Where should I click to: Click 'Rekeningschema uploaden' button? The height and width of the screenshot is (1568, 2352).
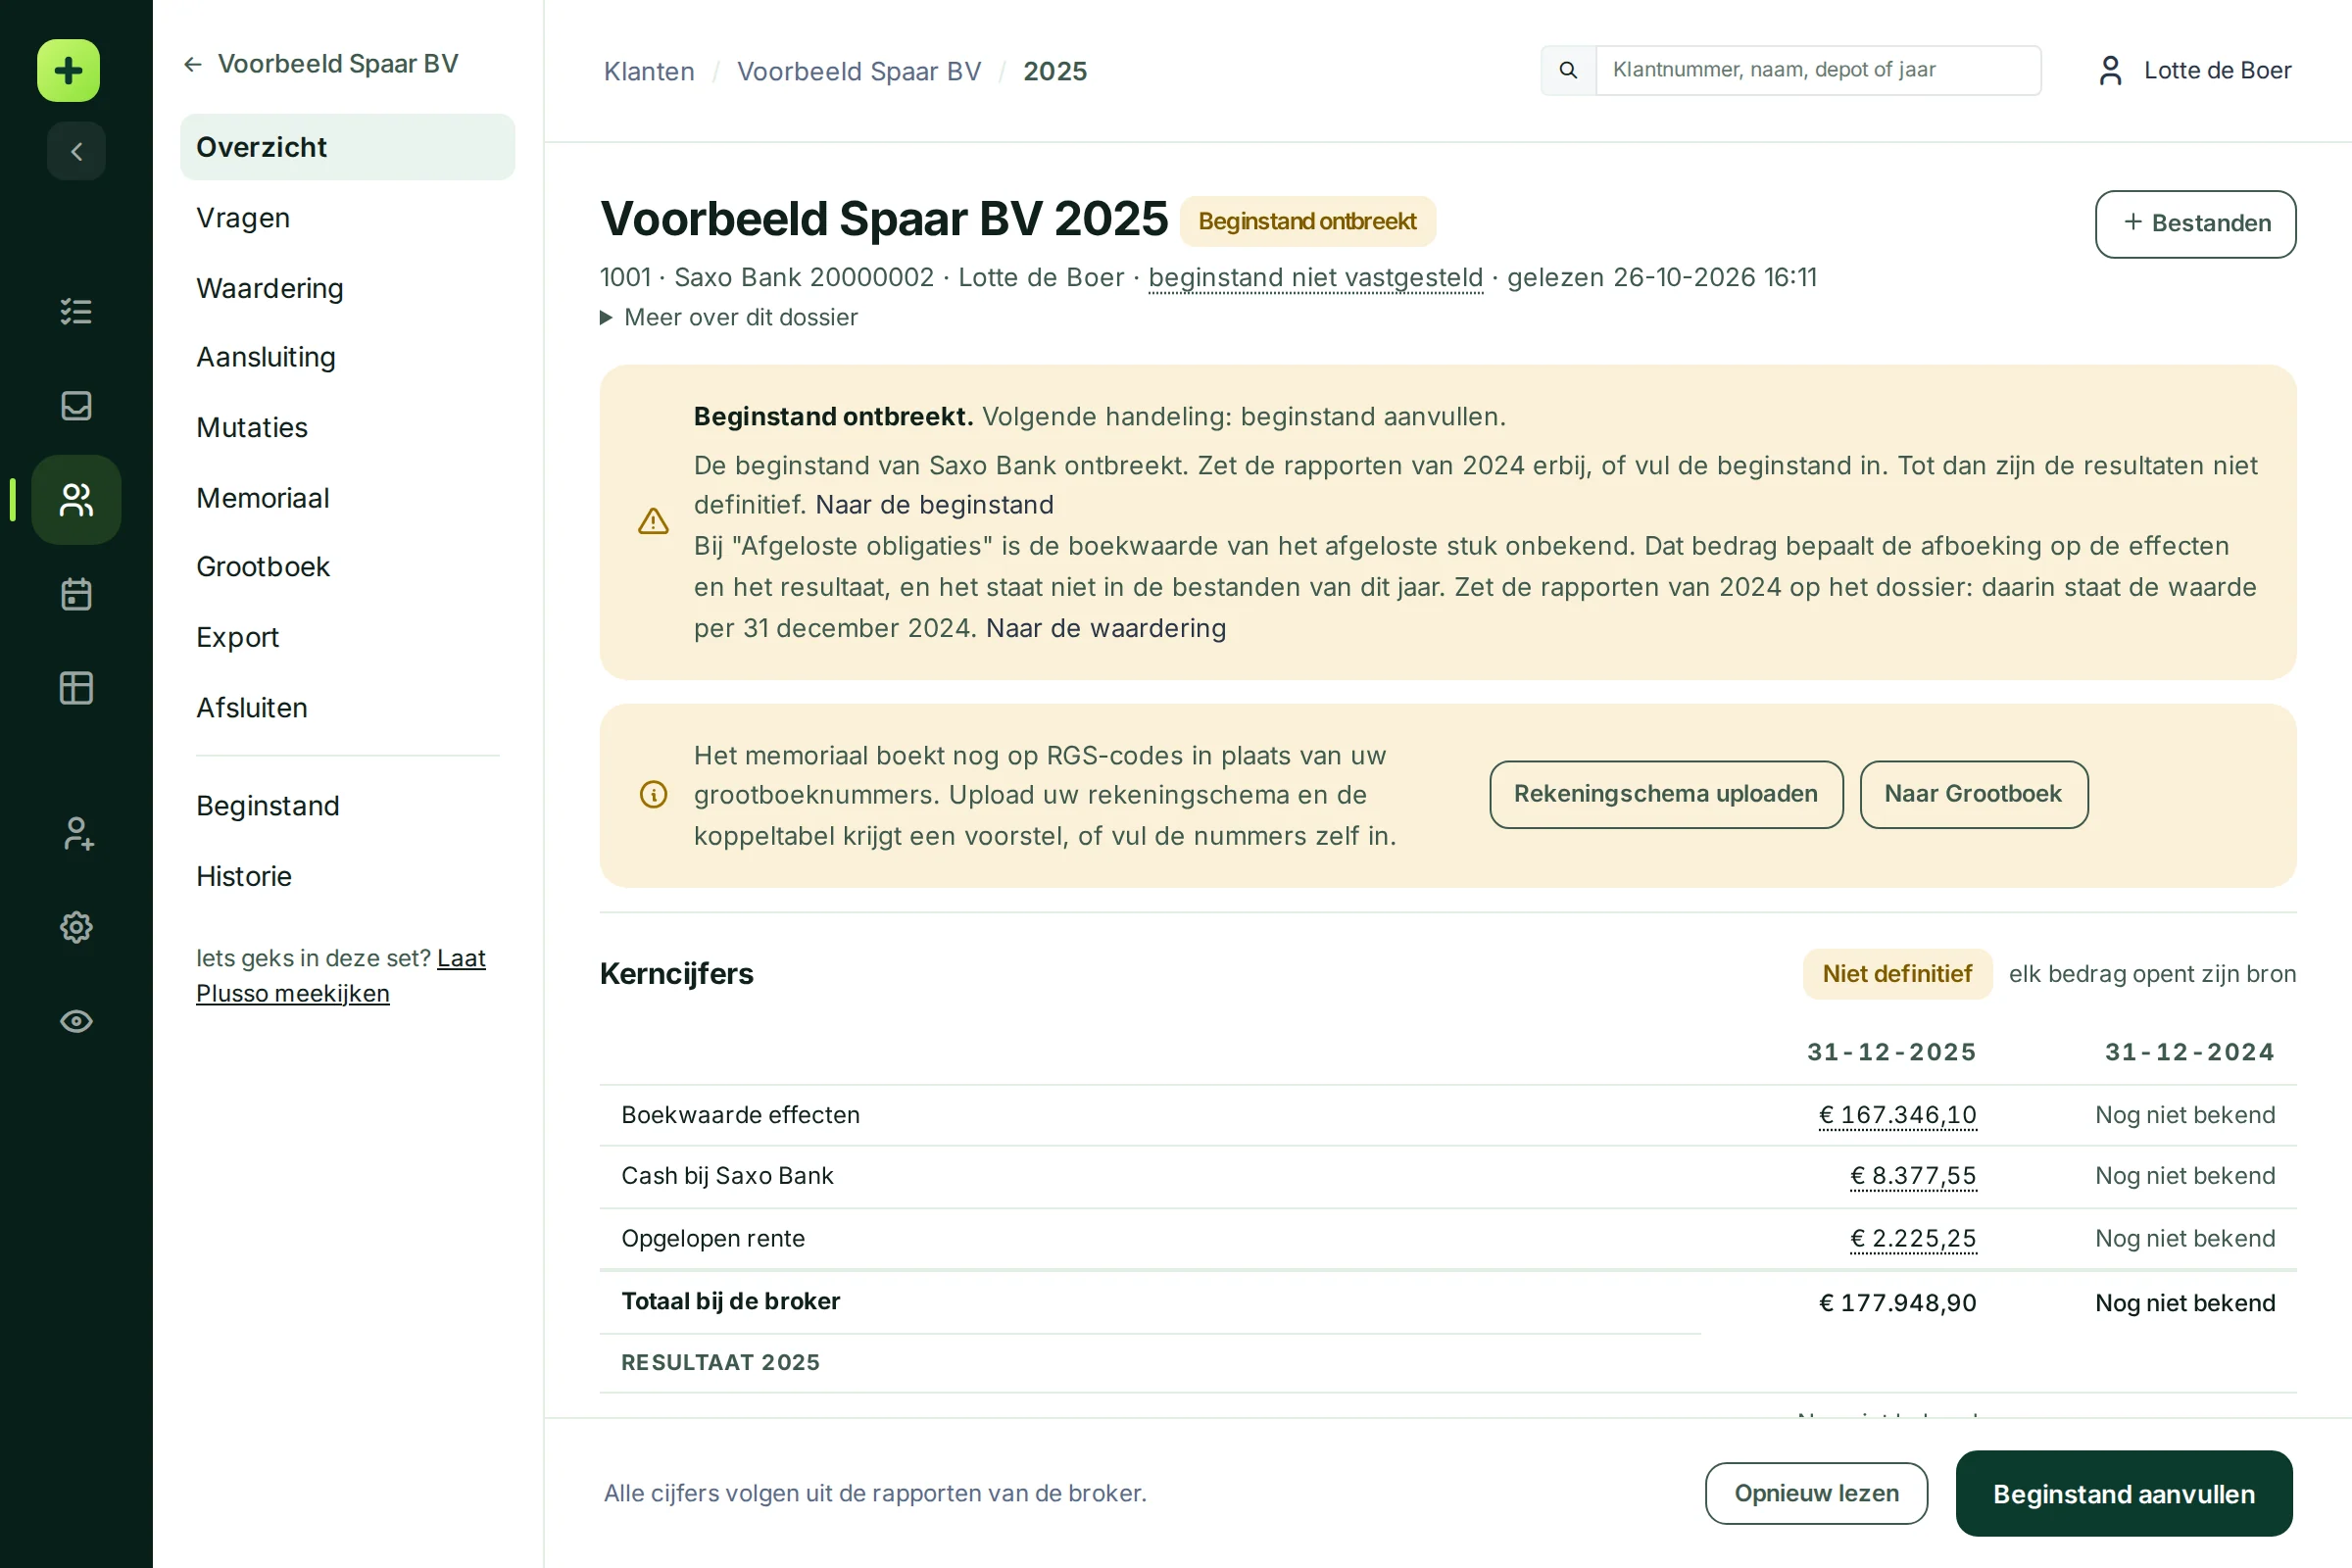pyautogui.click(x=1666, y=794)
